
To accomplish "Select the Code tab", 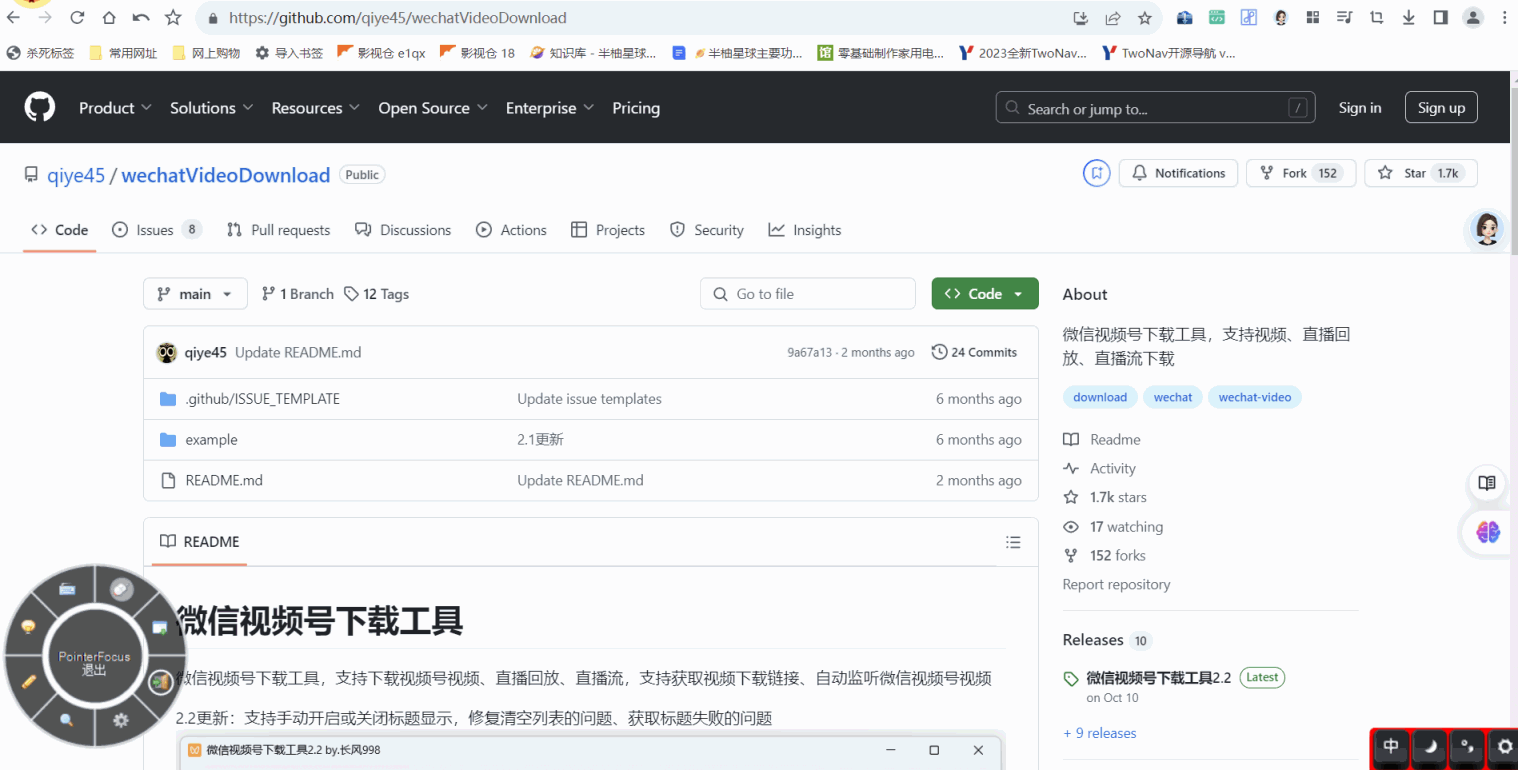I will coord(60,230).
